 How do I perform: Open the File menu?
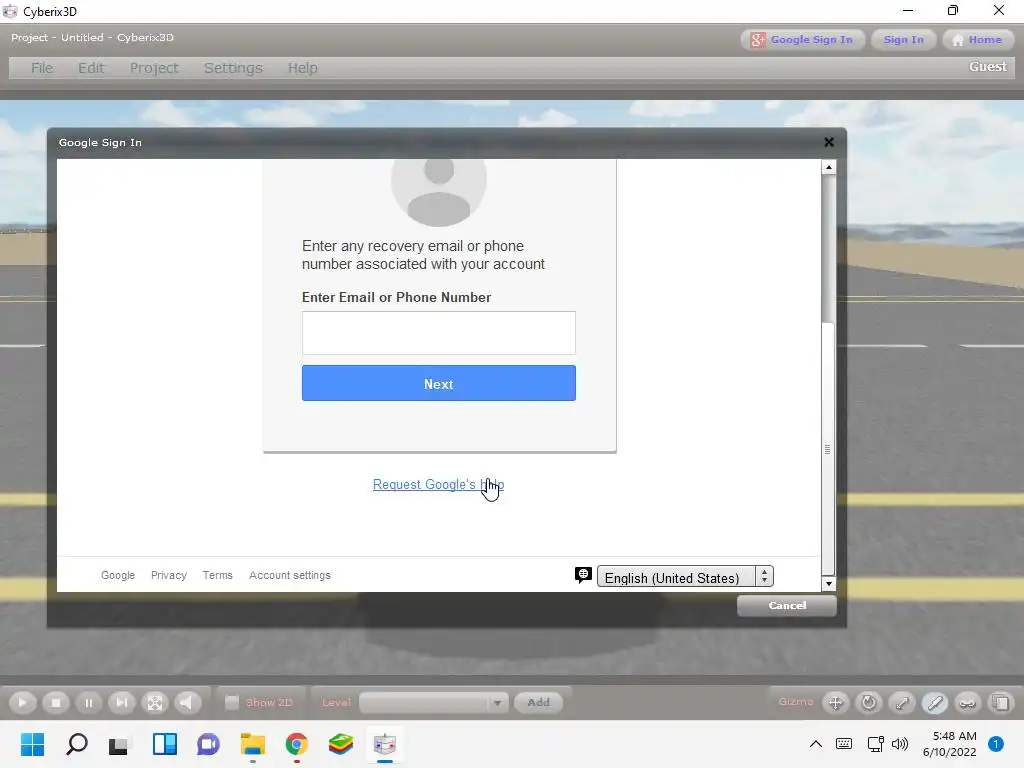[x=42, y=68]
